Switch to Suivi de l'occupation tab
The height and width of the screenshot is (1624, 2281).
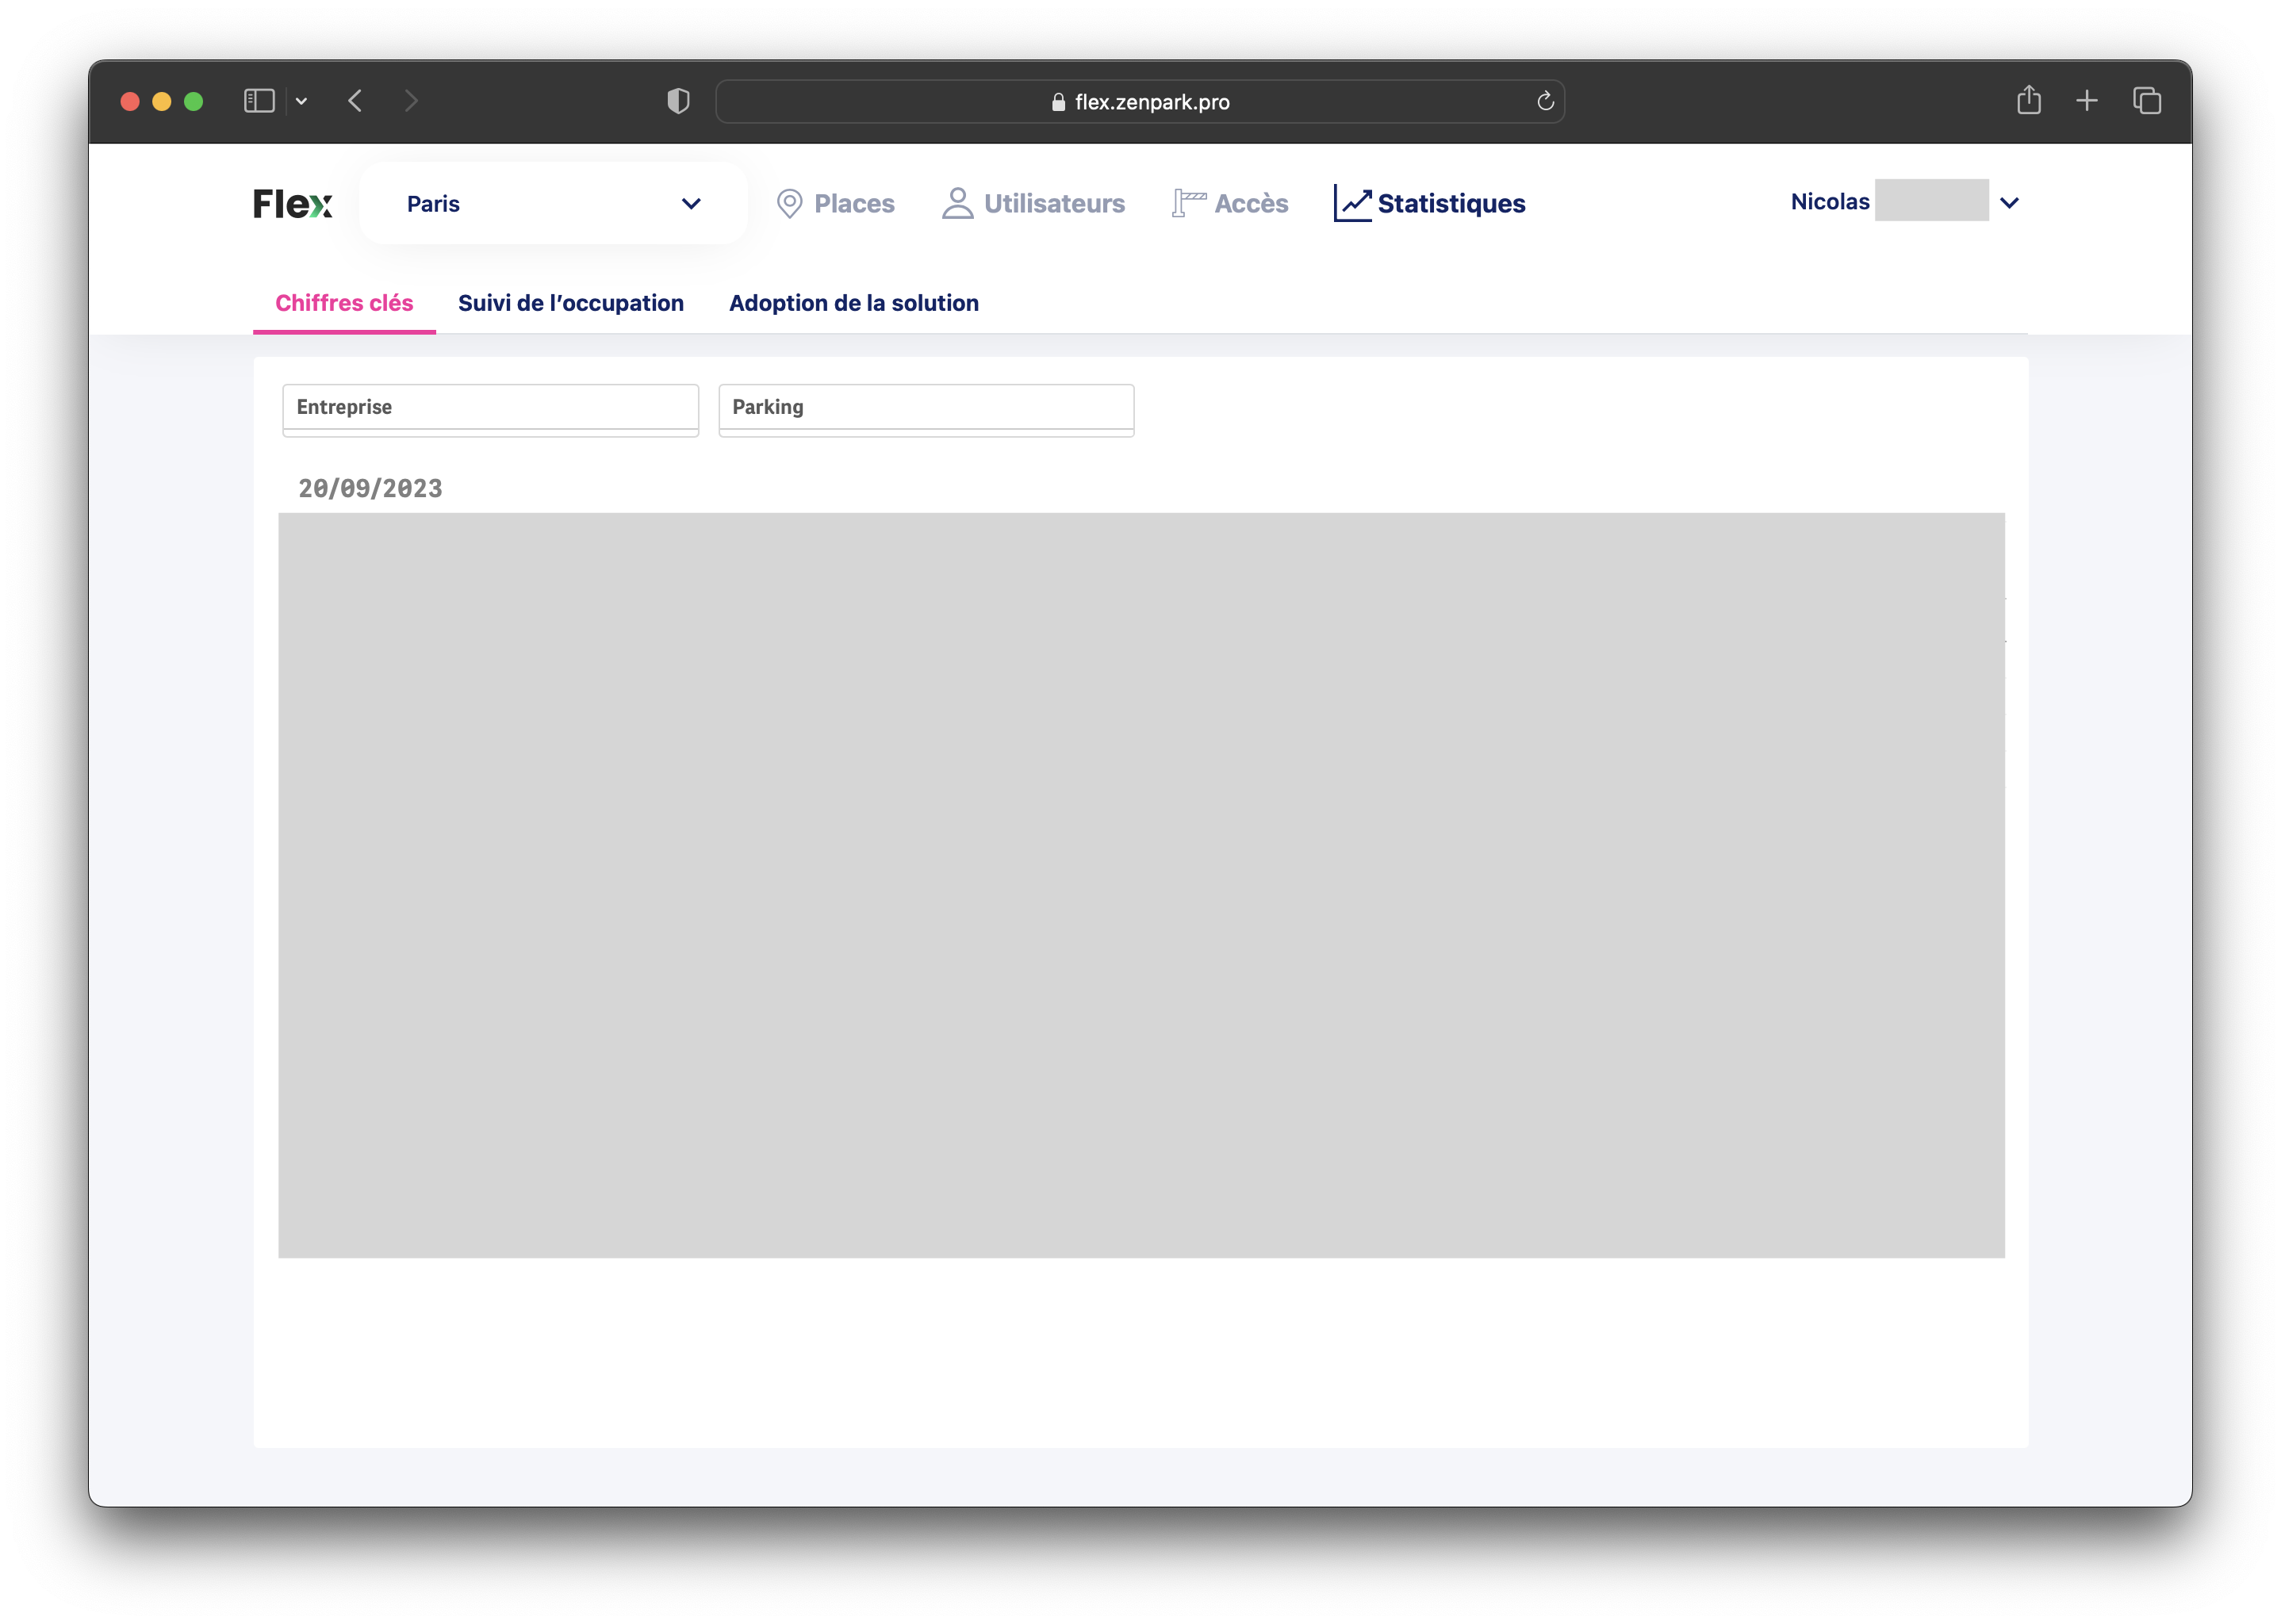coord(570,303)
